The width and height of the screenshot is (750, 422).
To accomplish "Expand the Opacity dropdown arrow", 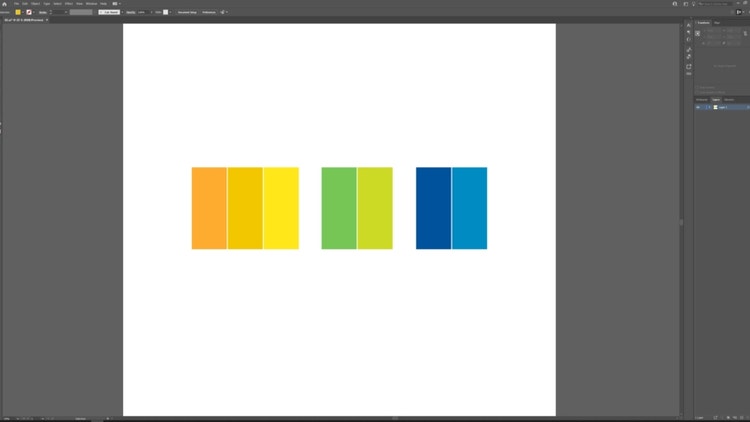I will tap(151, 12).
